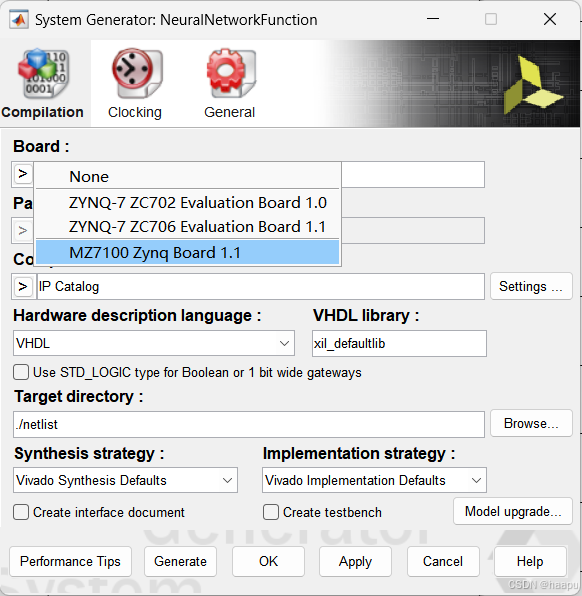Select MZ7100 Zynq Board 1.1
Viewport: 582px width, 596px height.
click(x=187, y=252)
